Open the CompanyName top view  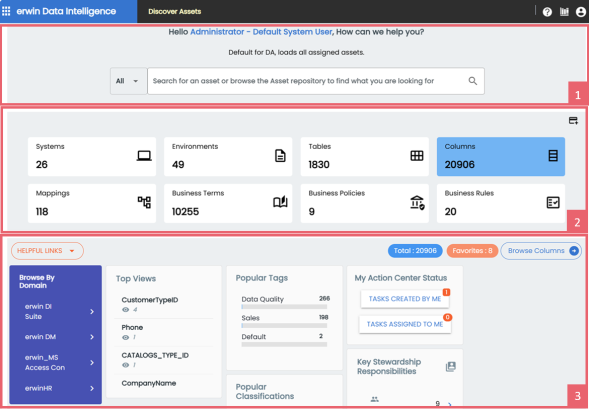[149, 383]
